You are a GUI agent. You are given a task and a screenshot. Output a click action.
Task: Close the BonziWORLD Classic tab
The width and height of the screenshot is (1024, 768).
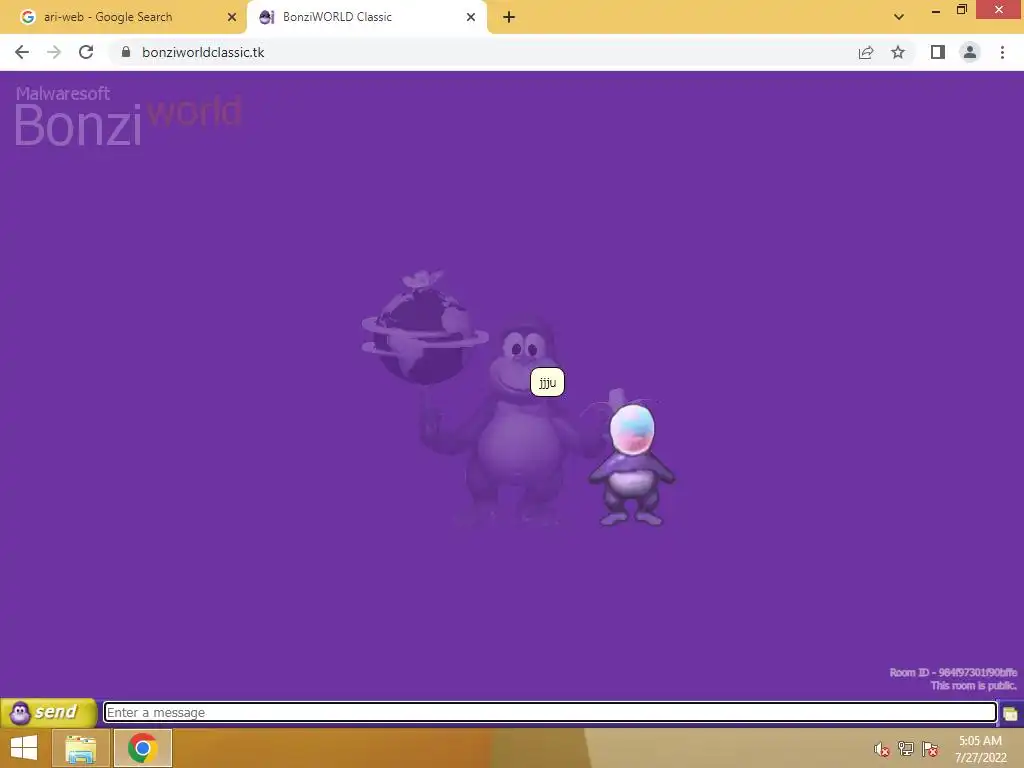pos(471,17)
